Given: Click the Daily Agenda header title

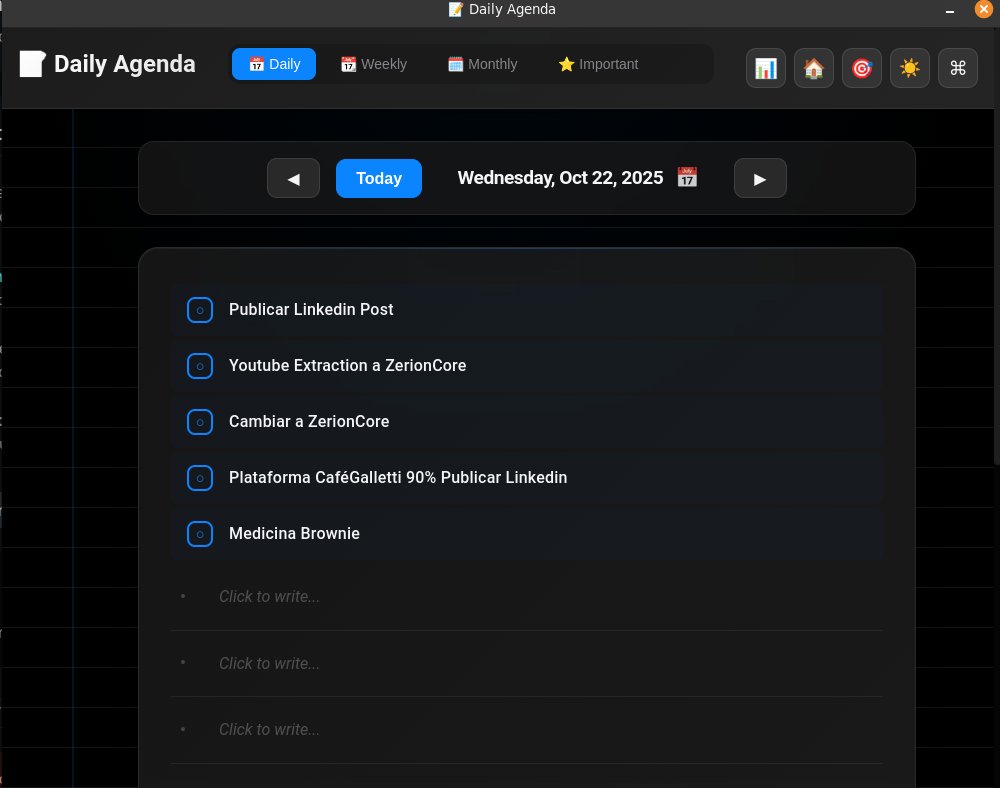Looking at the screenshot, I should (124, 64).
